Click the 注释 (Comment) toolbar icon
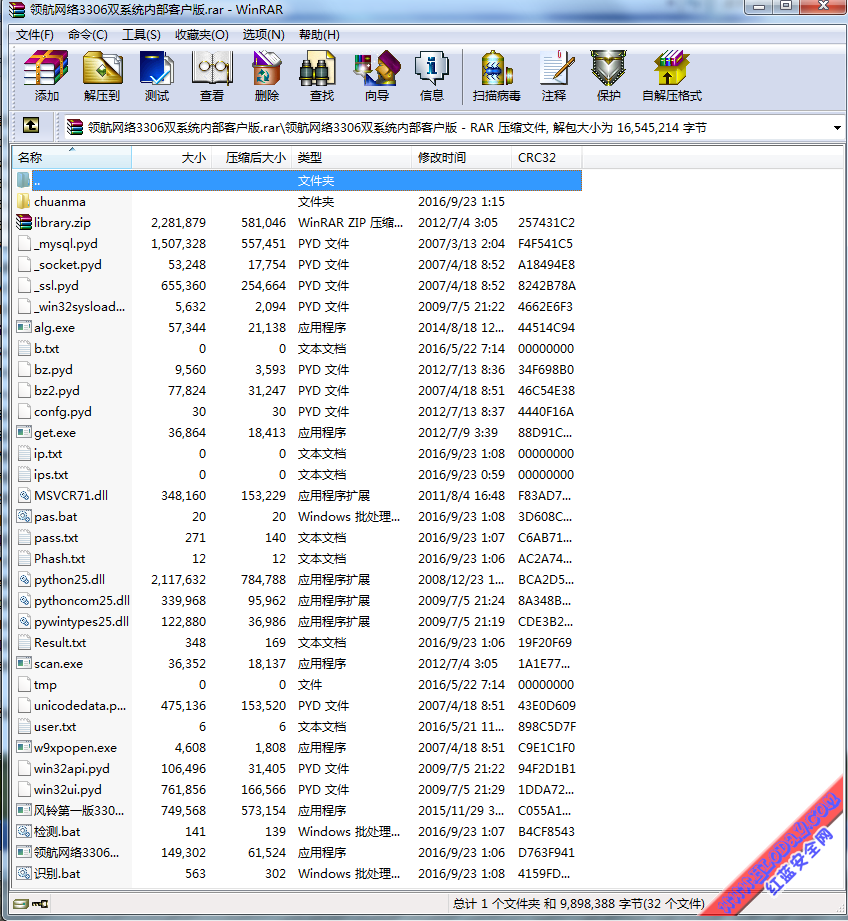Screen dimensions: 848x921 click(x=555, y=69)
